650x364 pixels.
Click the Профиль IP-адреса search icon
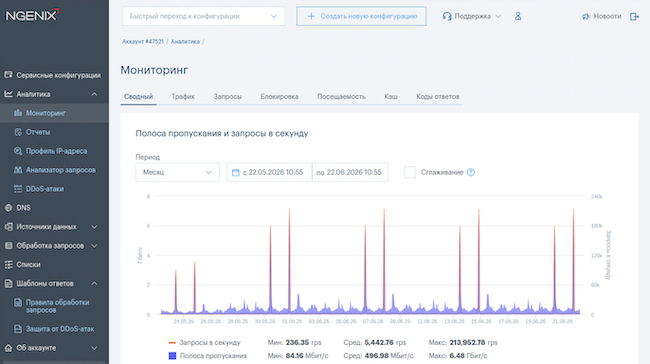[x=18, y=151]
